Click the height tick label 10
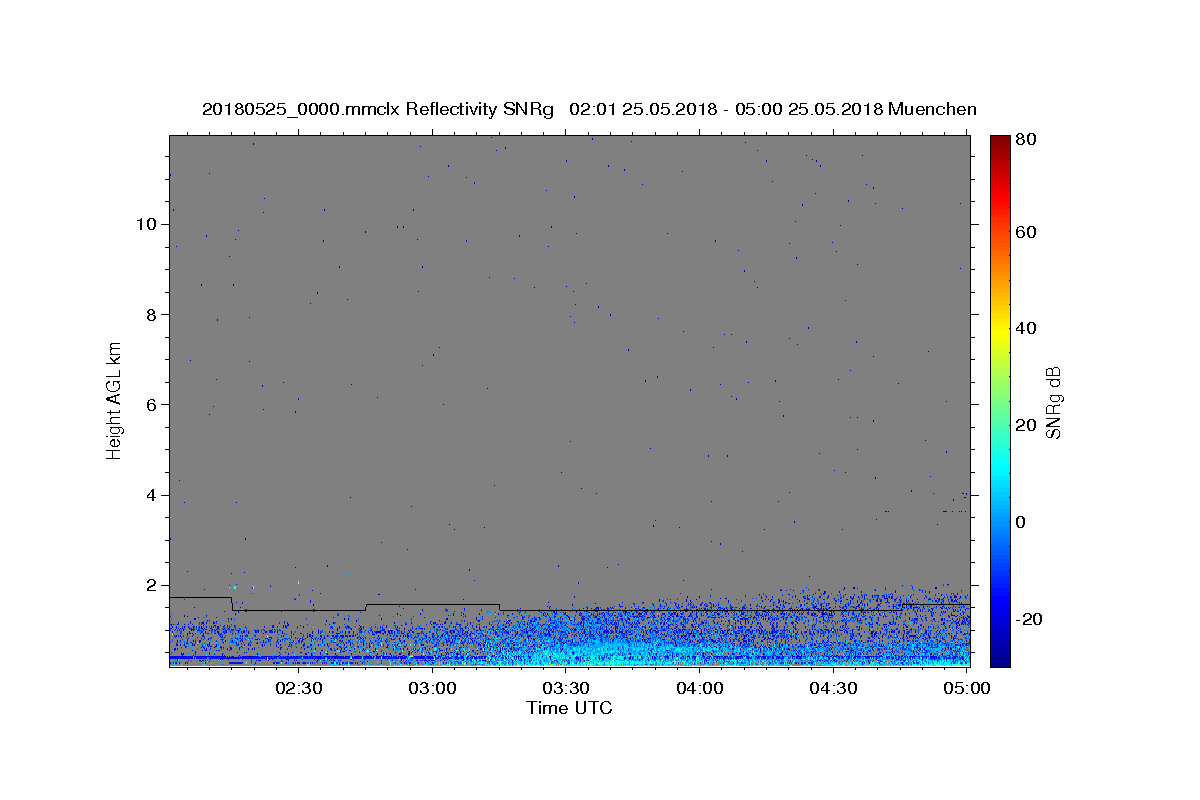The height and width of the screenshot is (800, 1200). coord(147,224)
